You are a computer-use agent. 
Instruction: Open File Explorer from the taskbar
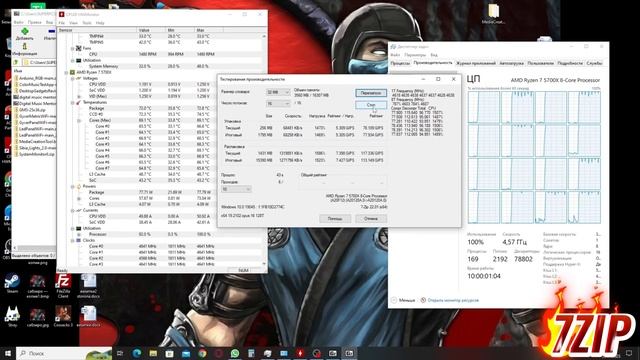[x=153, y=353]
